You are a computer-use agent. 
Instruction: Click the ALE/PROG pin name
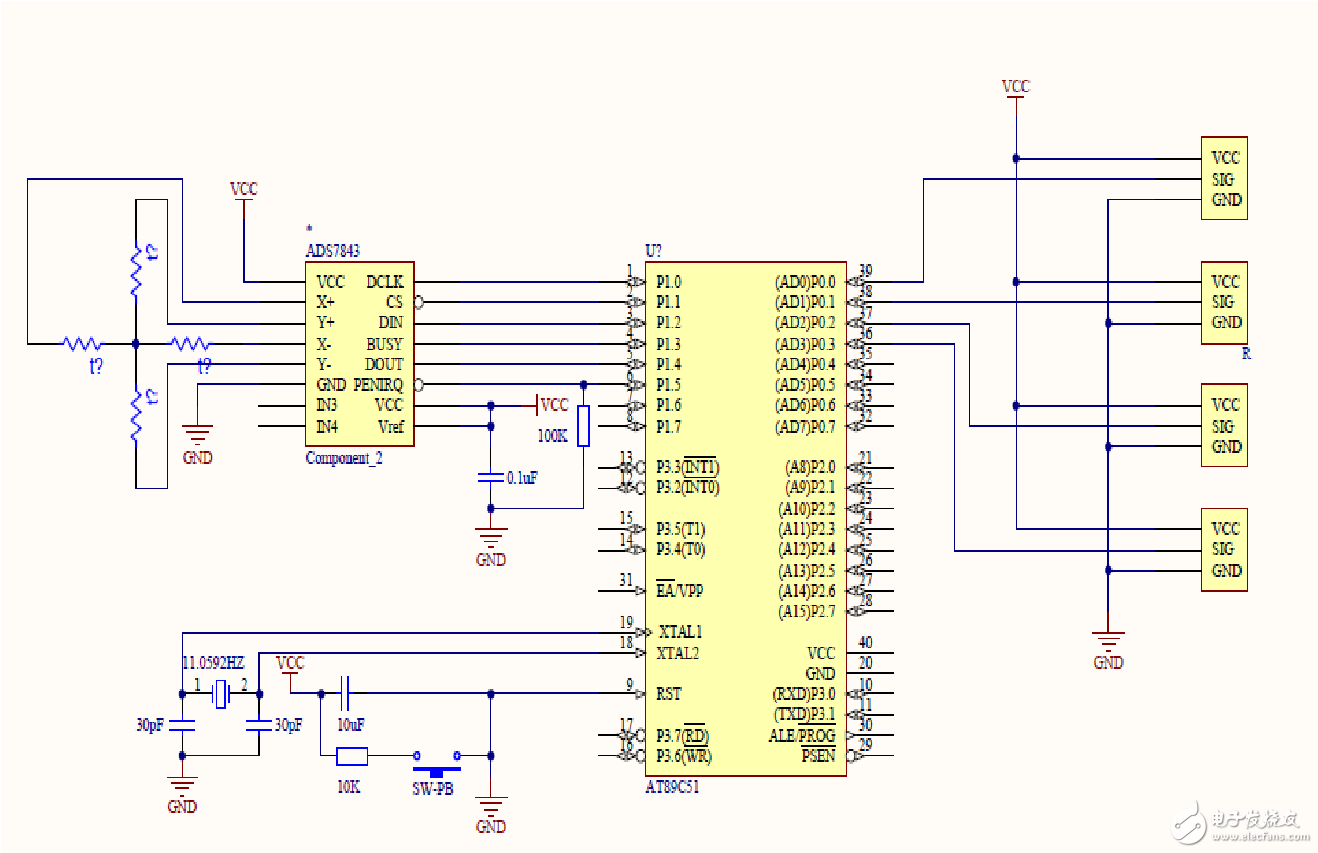click(x=802, y=735)
